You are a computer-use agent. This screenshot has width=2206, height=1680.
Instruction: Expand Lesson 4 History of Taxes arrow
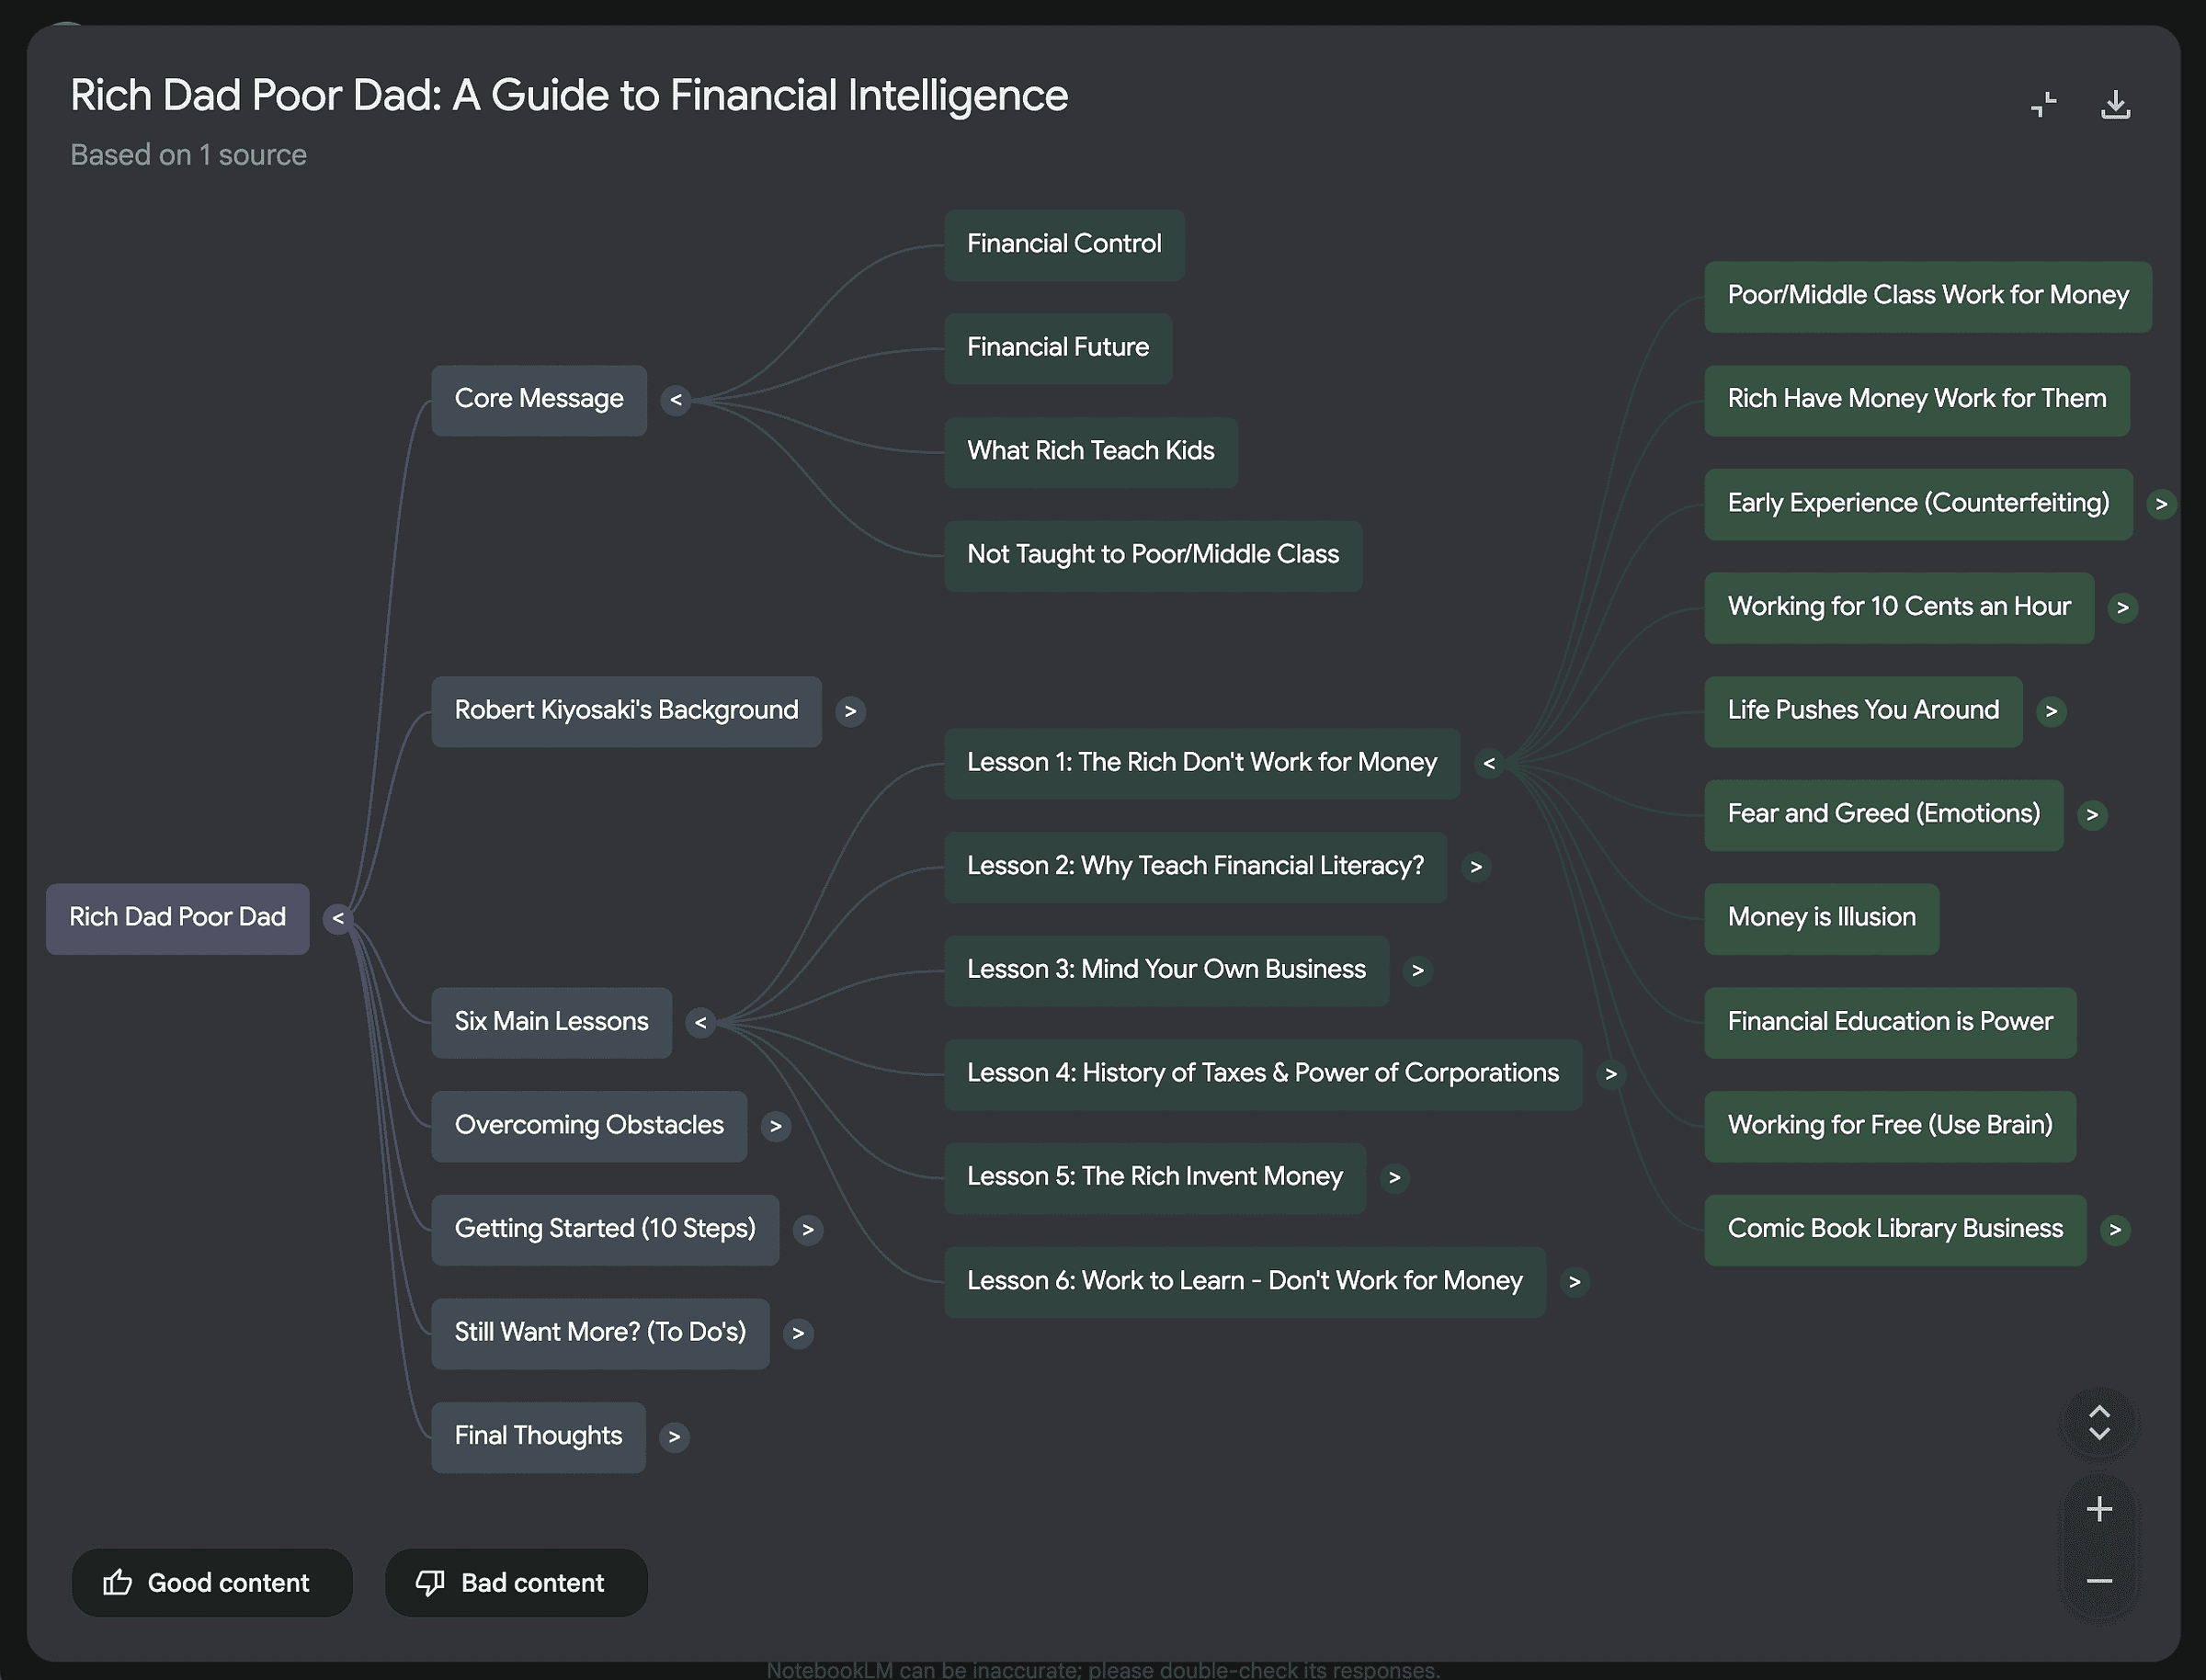click(1610, 1074)
